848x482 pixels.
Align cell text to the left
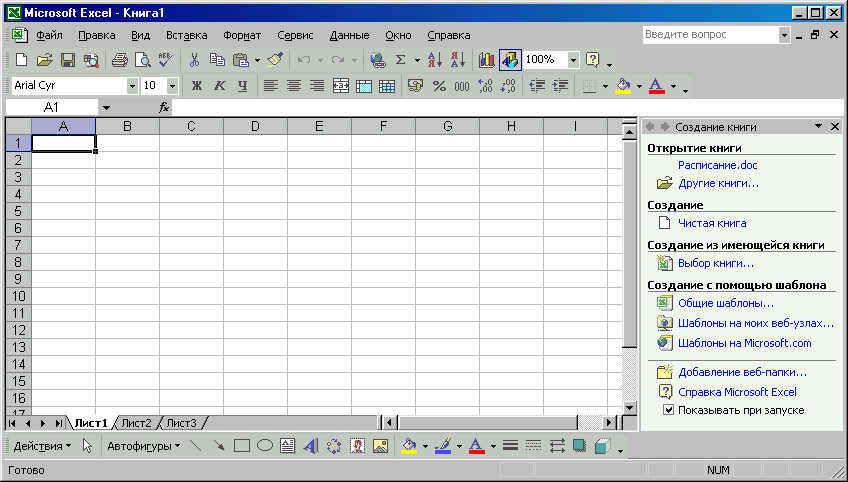click(x=270, y=85)
